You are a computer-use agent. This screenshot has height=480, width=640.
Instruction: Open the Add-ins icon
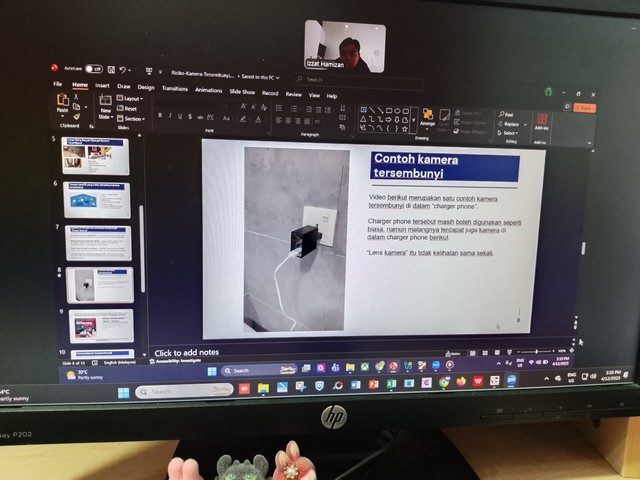541,120
